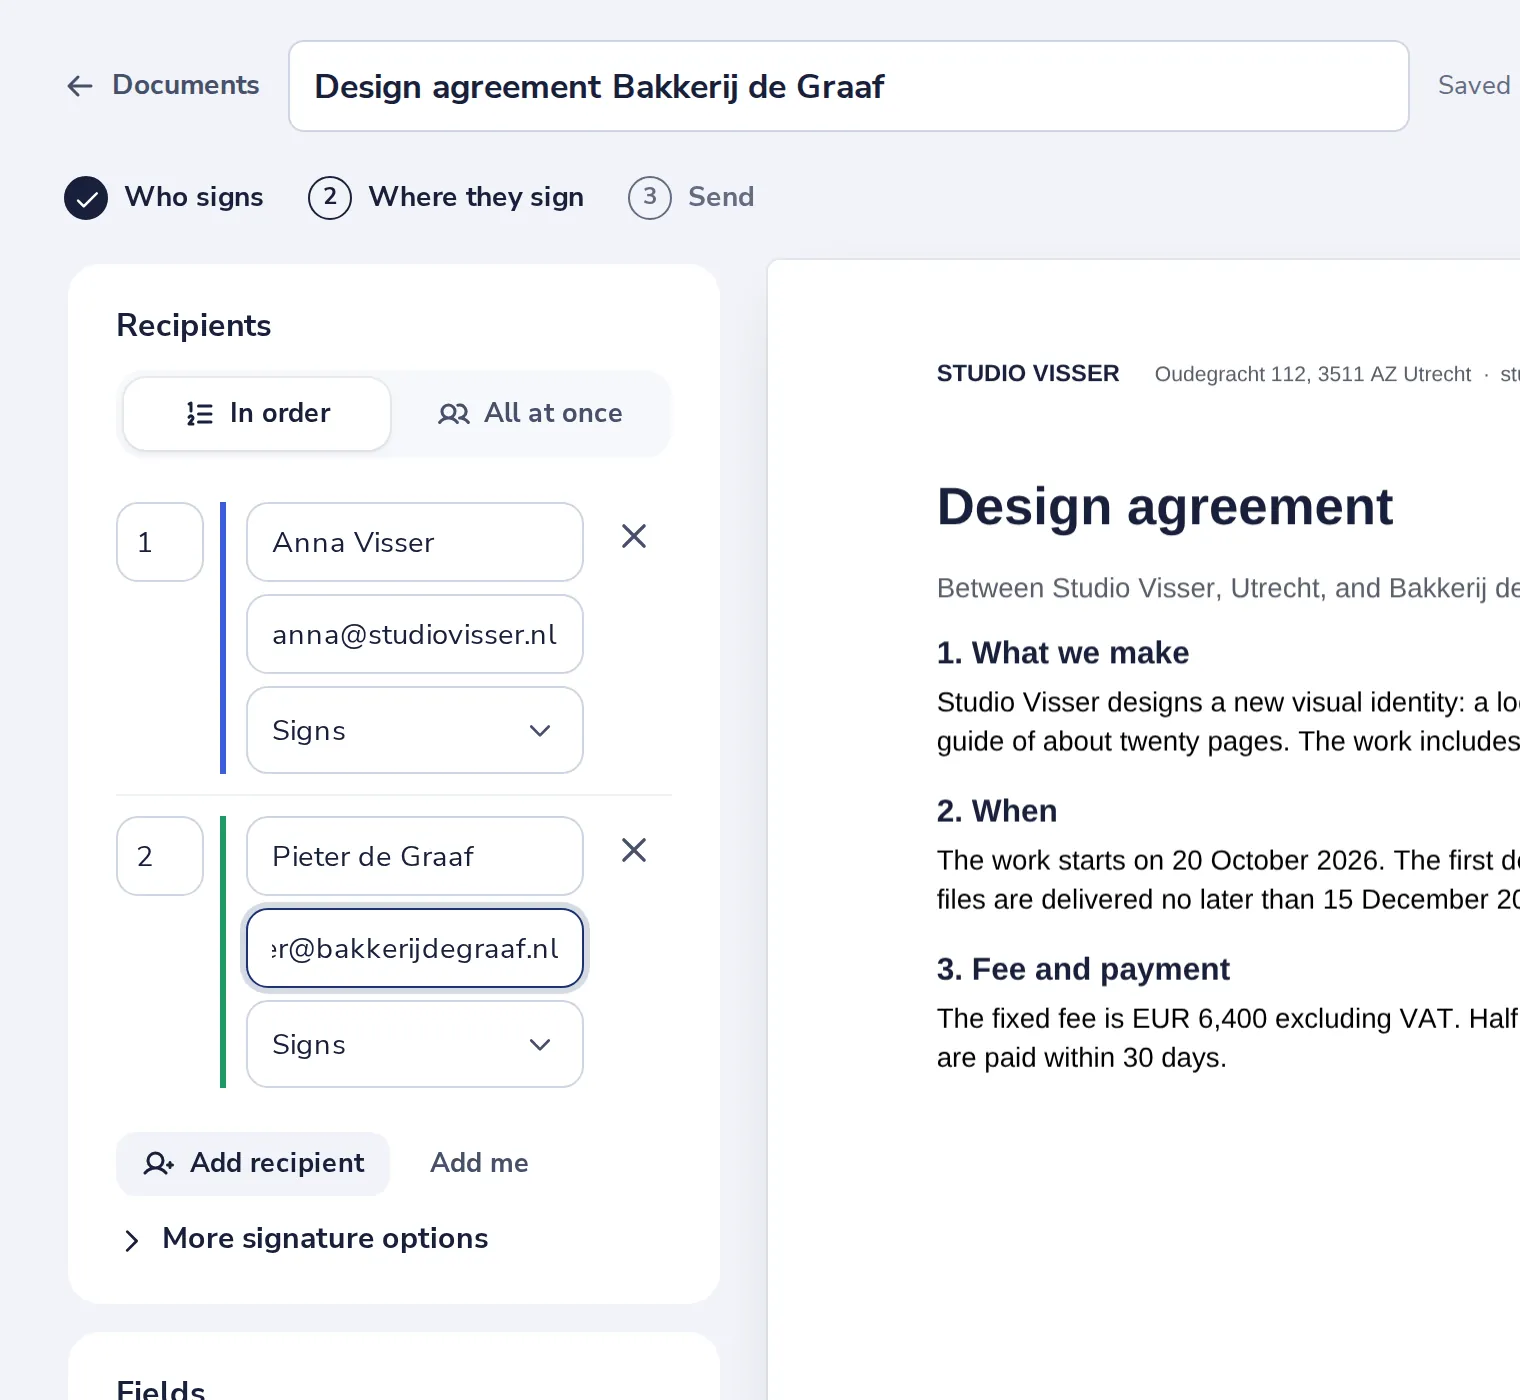The image size is (1520, 1400).
Task: Edit order number for Anna Visser
Action: (160, 542)
